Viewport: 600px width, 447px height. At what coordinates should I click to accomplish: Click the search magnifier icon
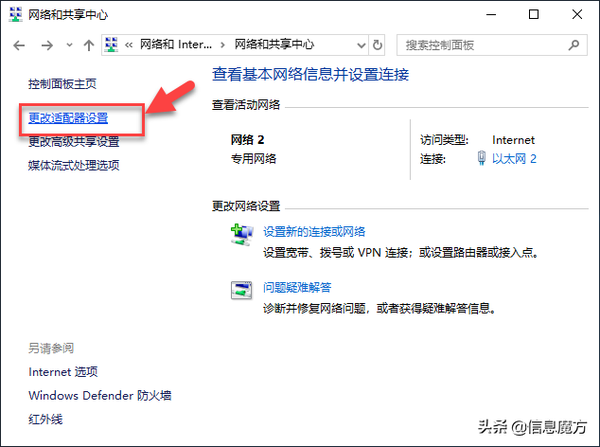(x=574, y=45)
